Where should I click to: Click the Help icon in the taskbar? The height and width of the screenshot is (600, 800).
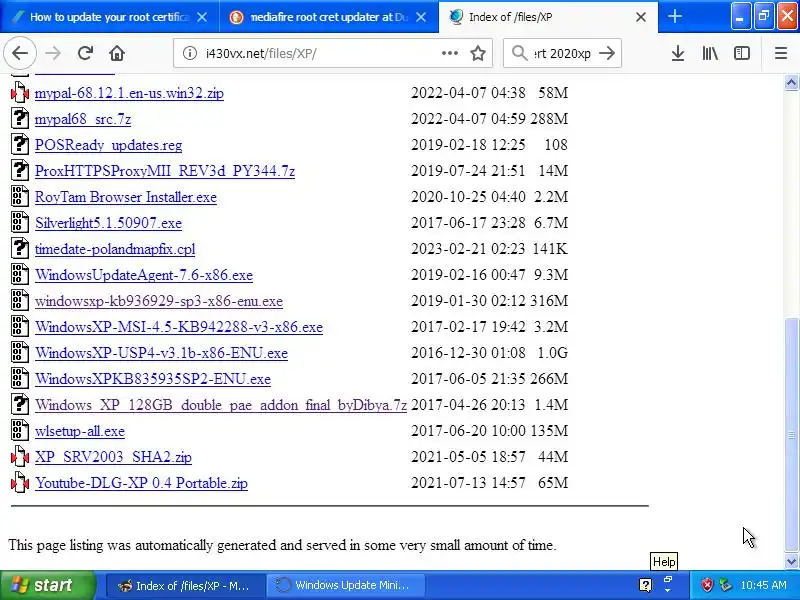[x=645, y=585]
